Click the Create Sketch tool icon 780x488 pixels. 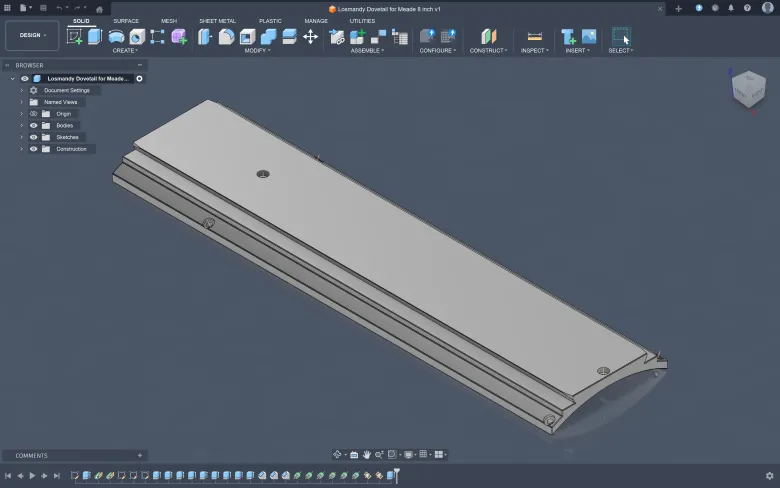coord(75,37)
